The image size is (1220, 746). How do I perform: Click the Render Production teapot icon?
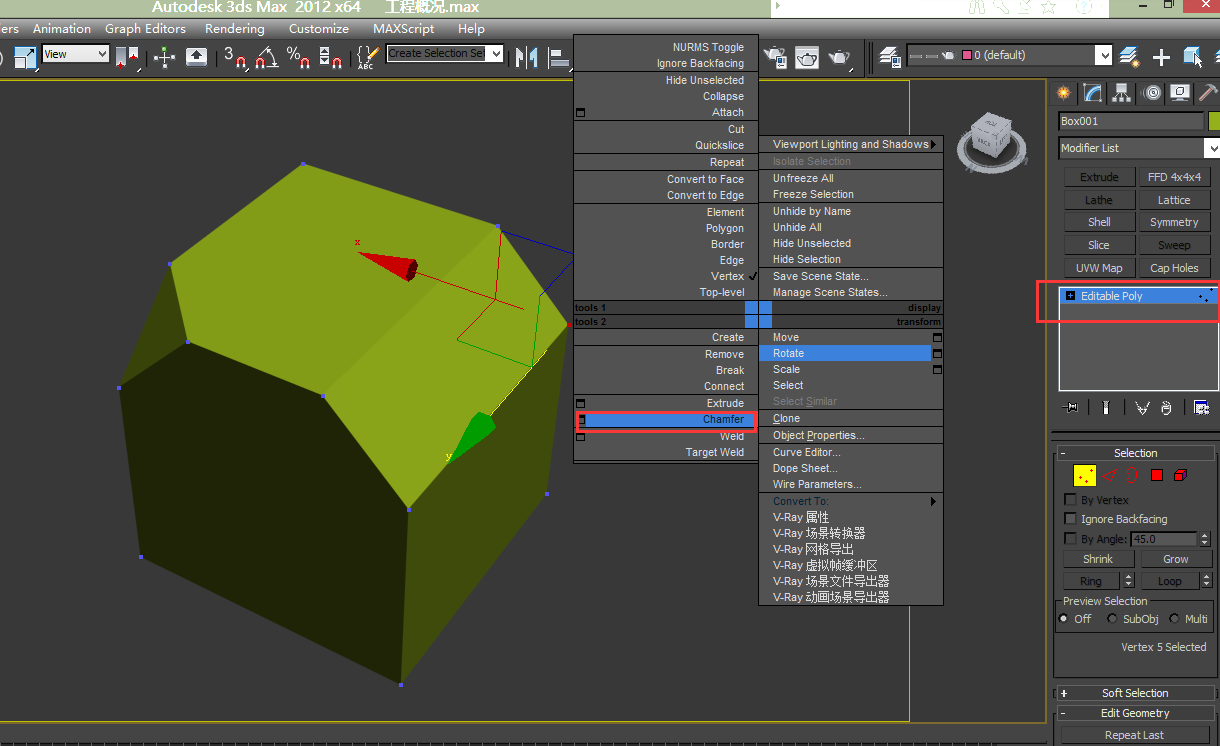(x=839, y=57)
